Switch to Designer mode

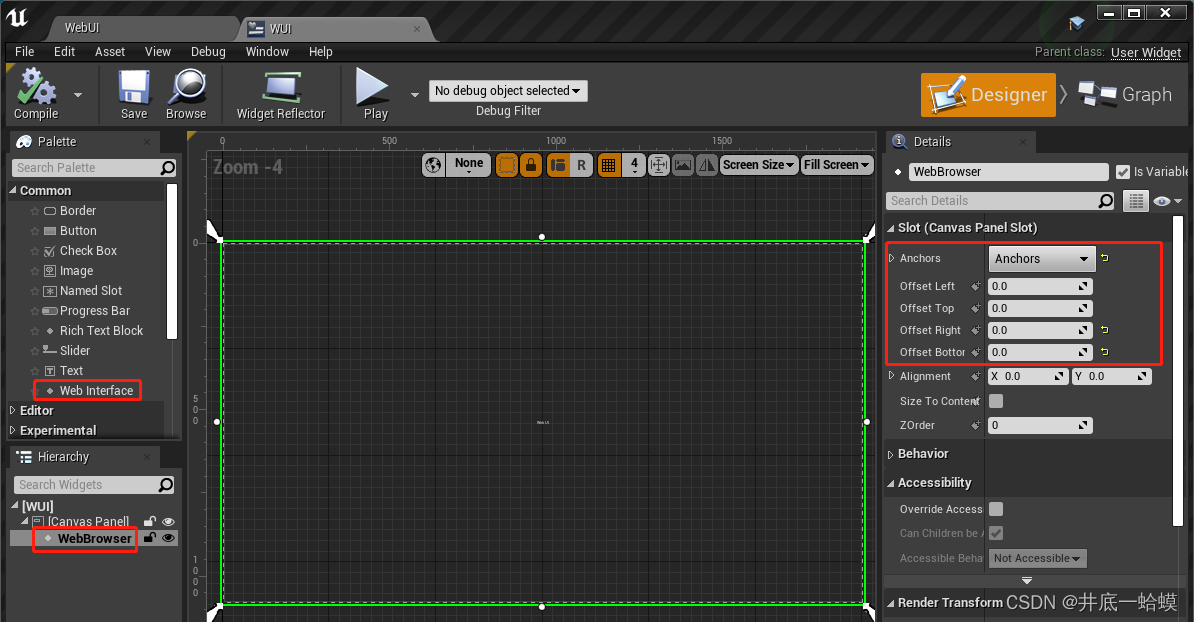click(988, 94)
